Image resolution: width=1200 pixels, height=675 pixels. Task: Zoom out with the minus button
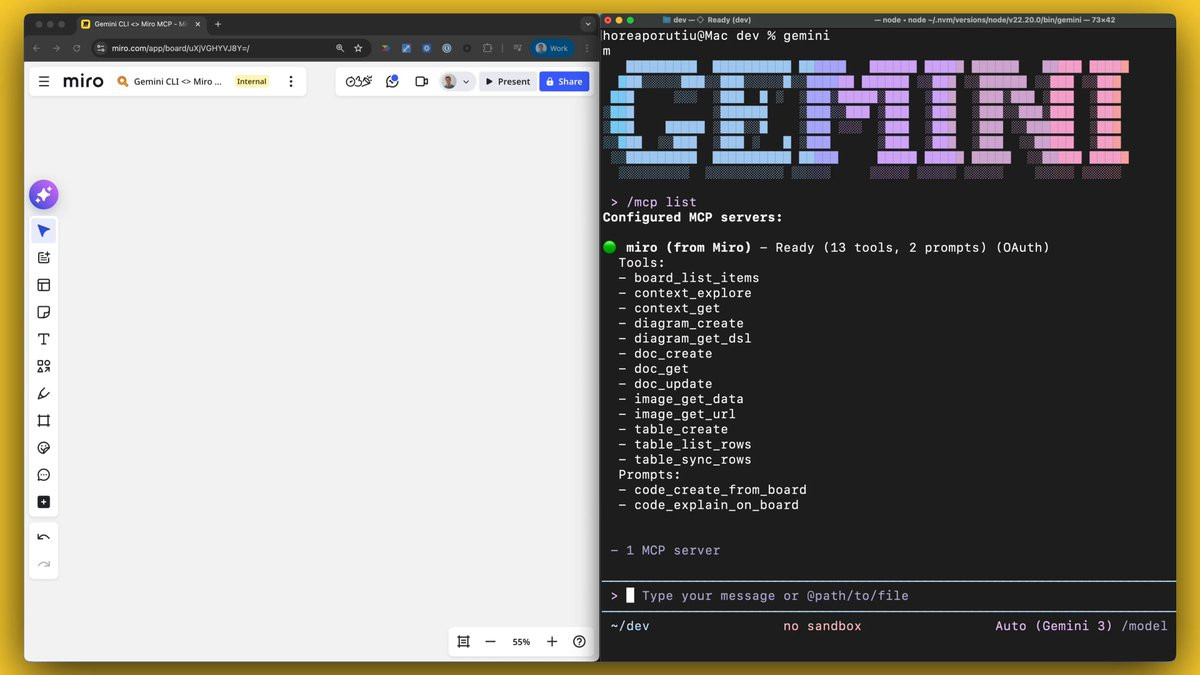coord(490,642)
